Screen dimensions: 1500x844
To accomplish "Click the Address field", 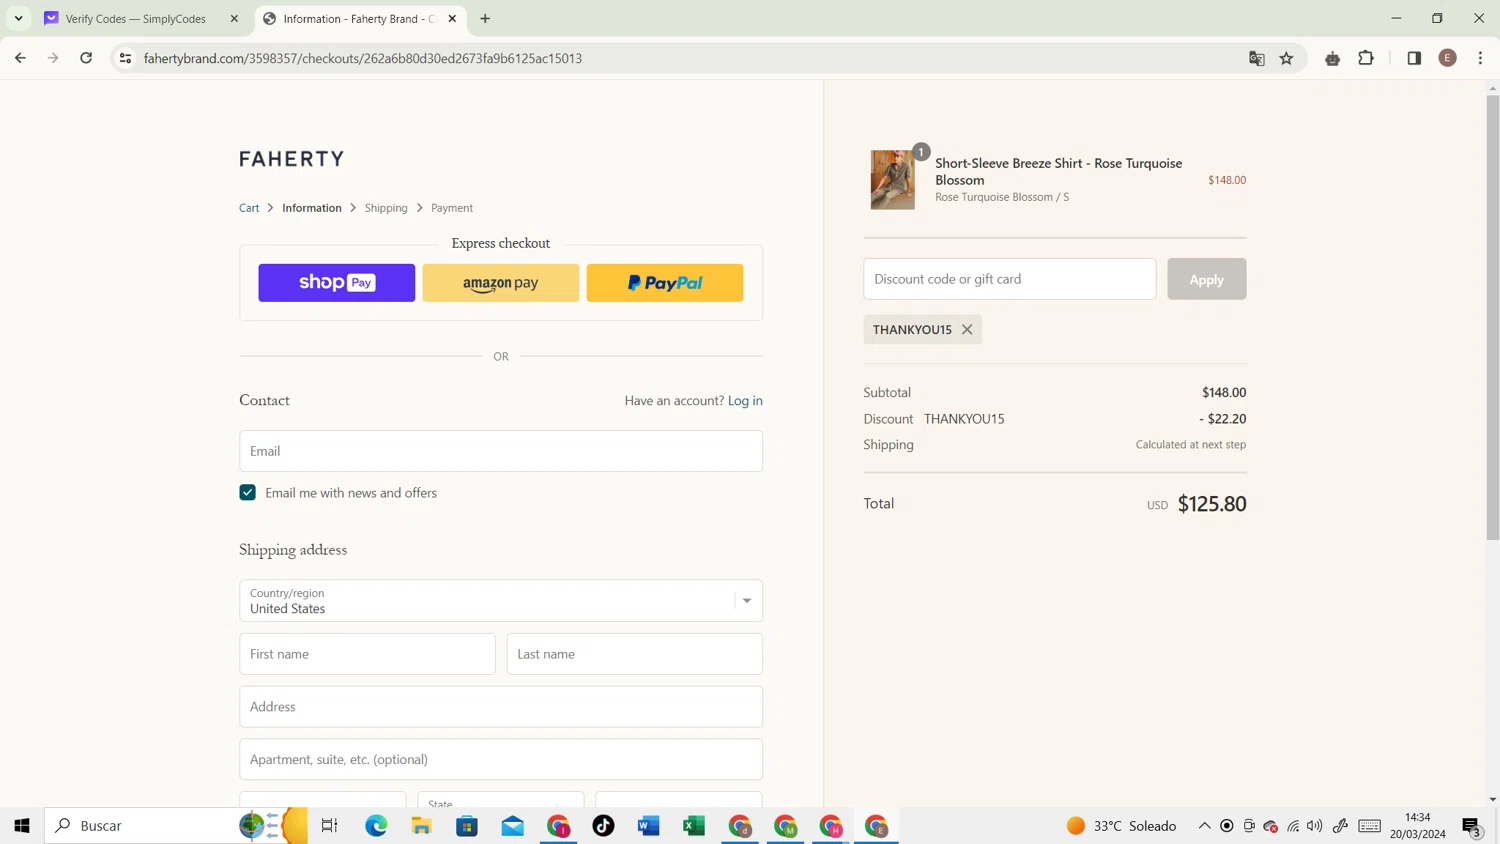I will pos(501,707).
